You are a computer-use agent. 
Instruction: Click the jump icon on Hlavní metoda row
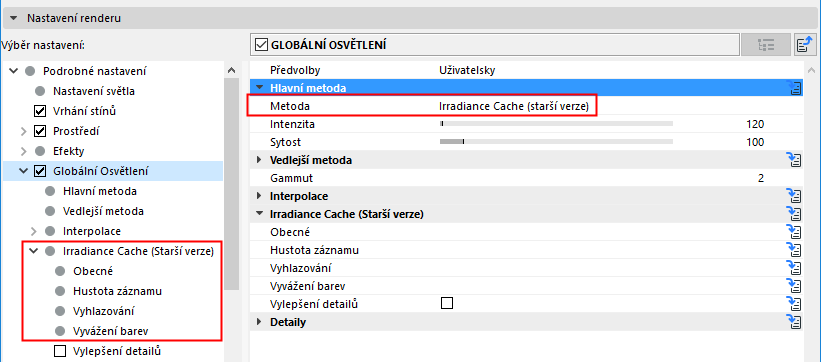coord(794,88)
